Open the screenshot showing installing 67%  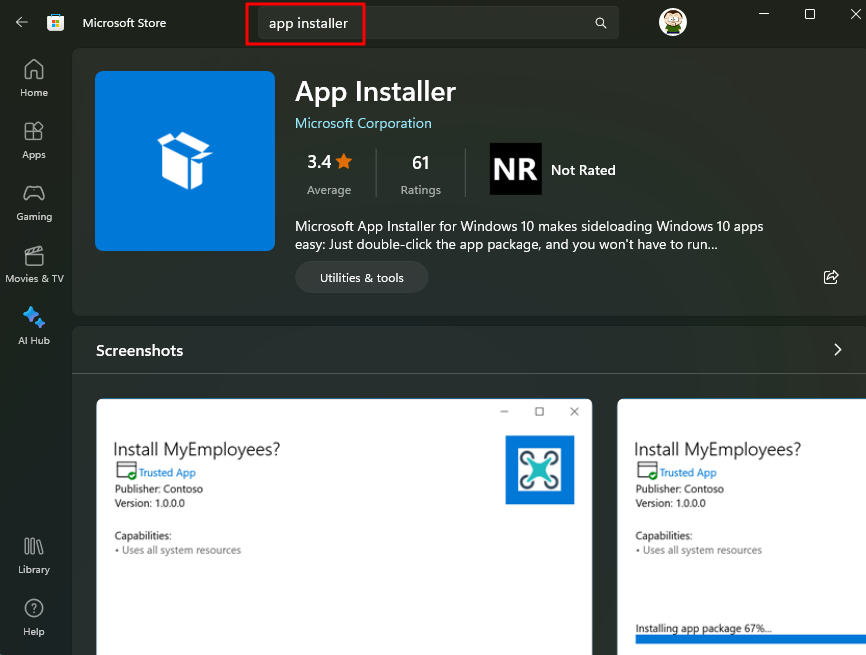[x=742, y=527]
